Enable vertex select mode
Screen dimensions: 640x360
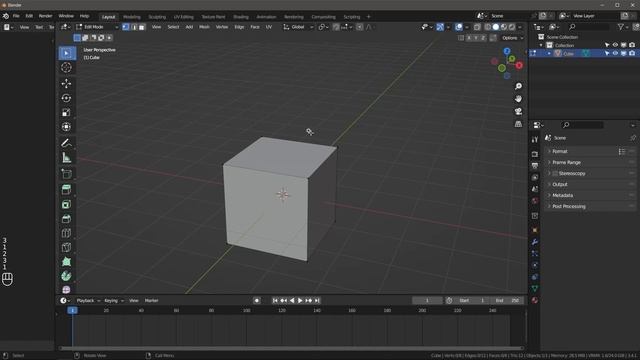click(x=126, y=27)
